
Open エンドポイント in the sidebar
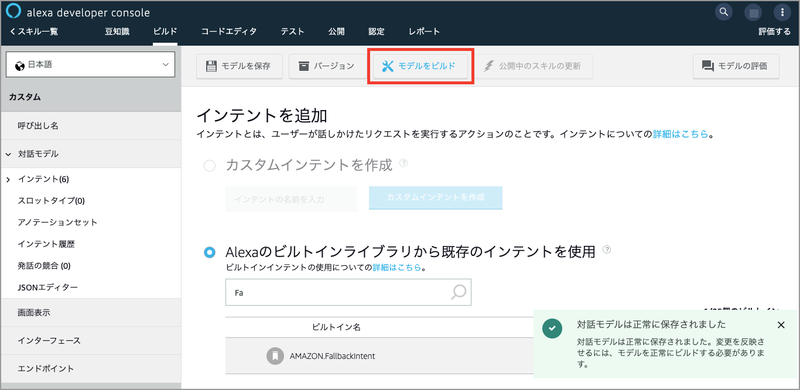click(91, 369)
